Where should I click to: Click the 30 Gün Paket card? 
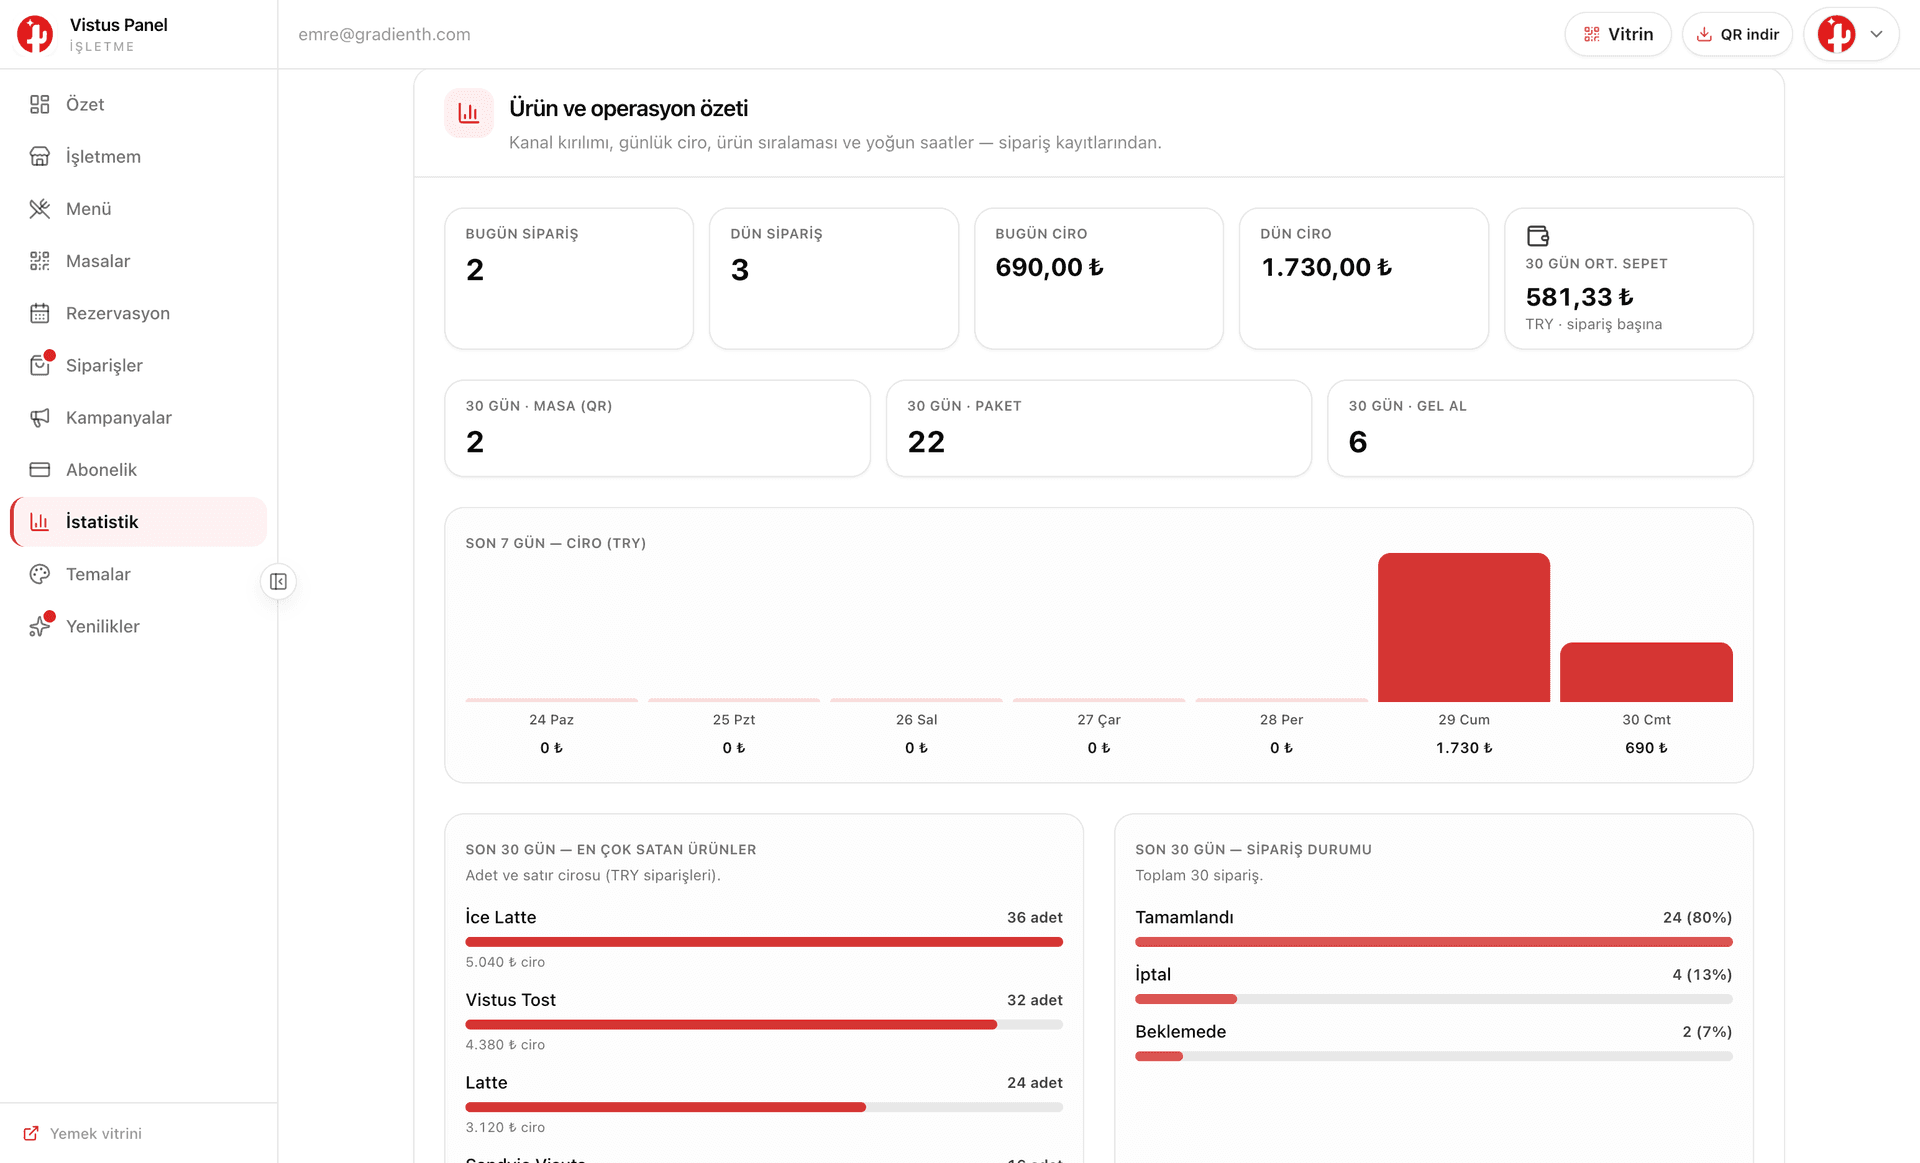[1099, 428]
